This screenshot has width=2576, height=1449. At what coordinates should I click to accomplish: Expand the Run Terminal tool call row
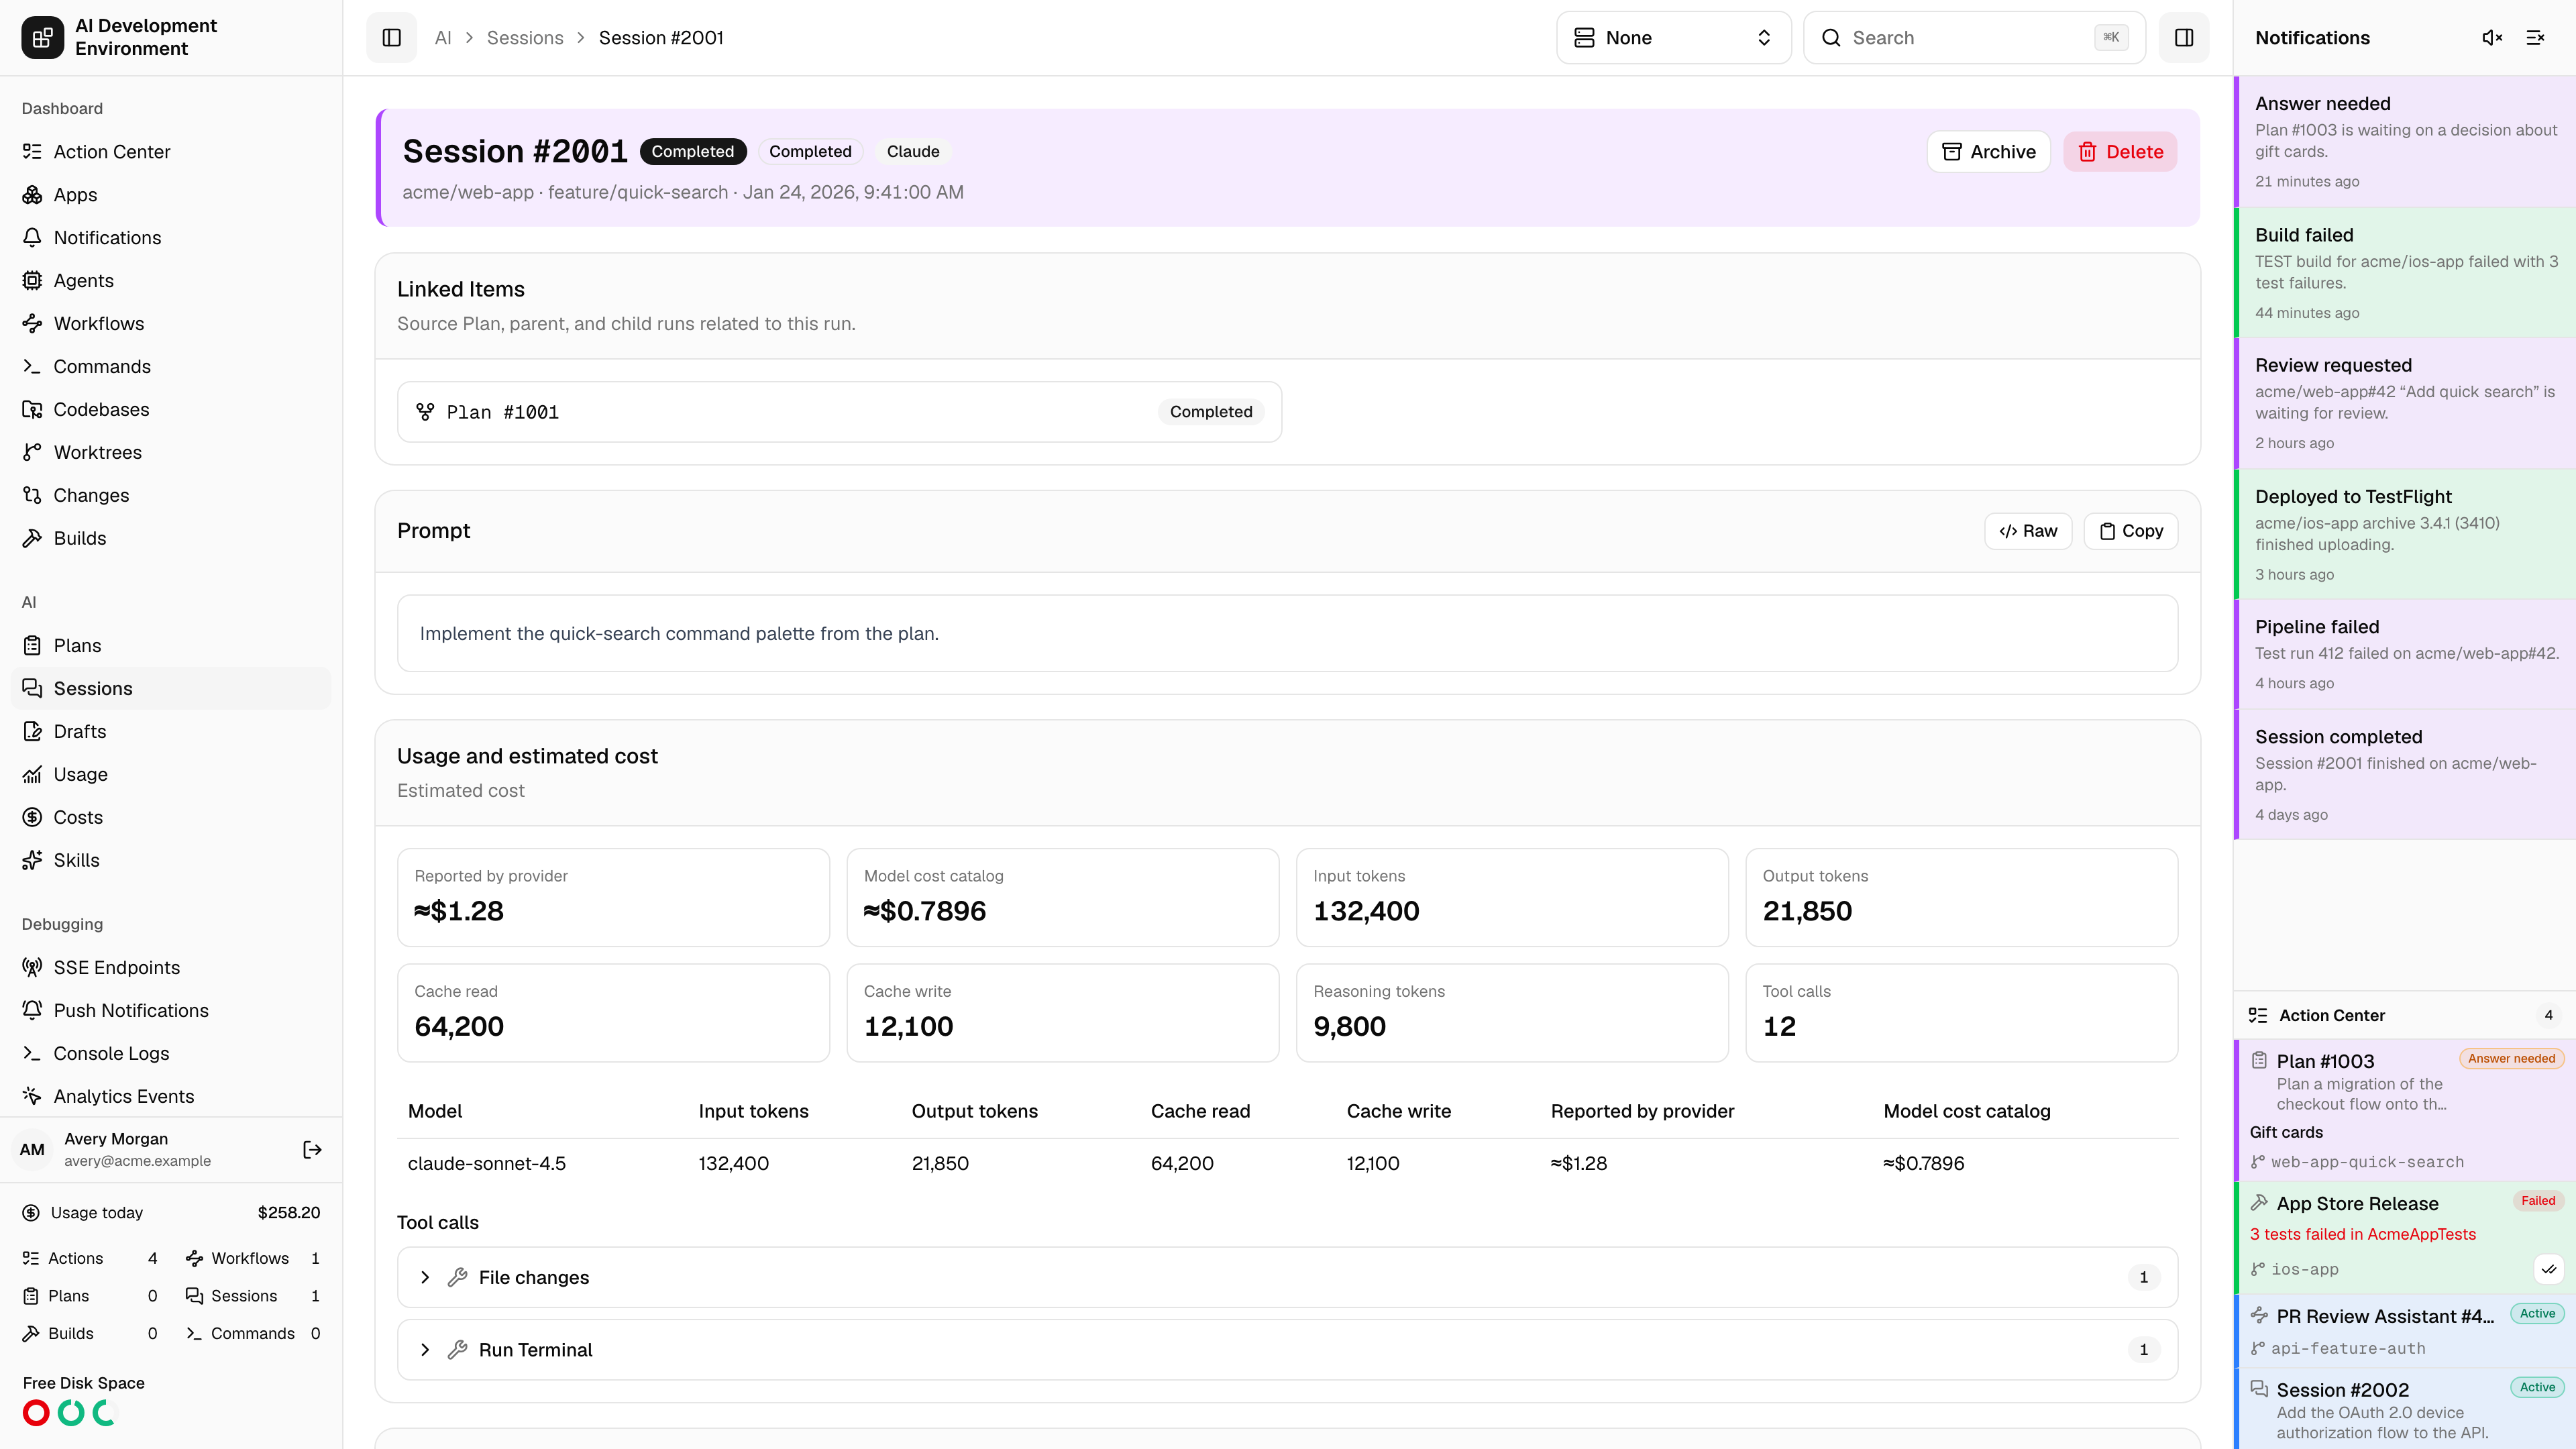coord(1287,1350)
